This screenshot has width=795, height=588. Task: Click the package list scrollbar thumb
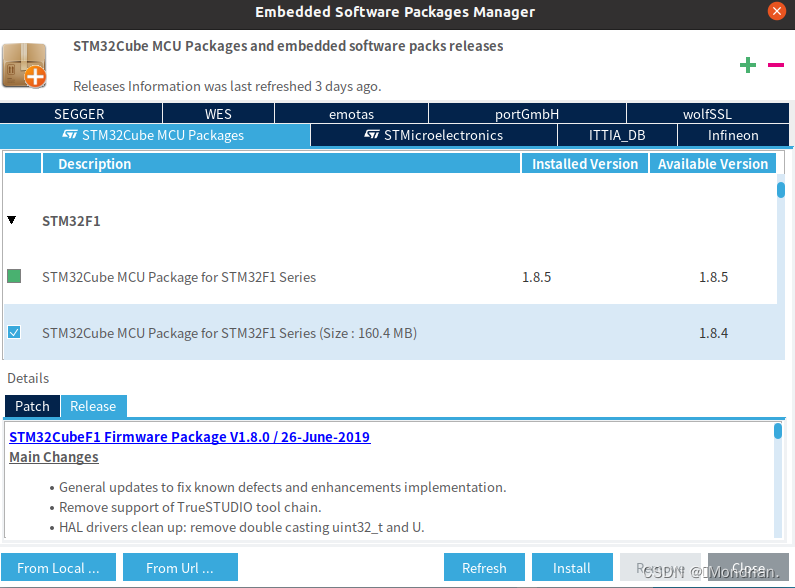click(x=781, y=190)
